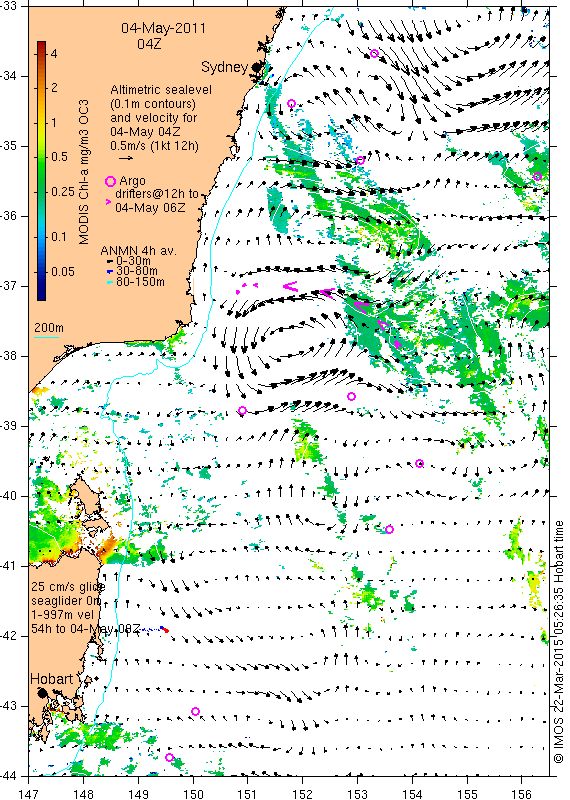Click the '04Z' time label under the date
This screenshot has width=570, height=800.
(149, 44)
